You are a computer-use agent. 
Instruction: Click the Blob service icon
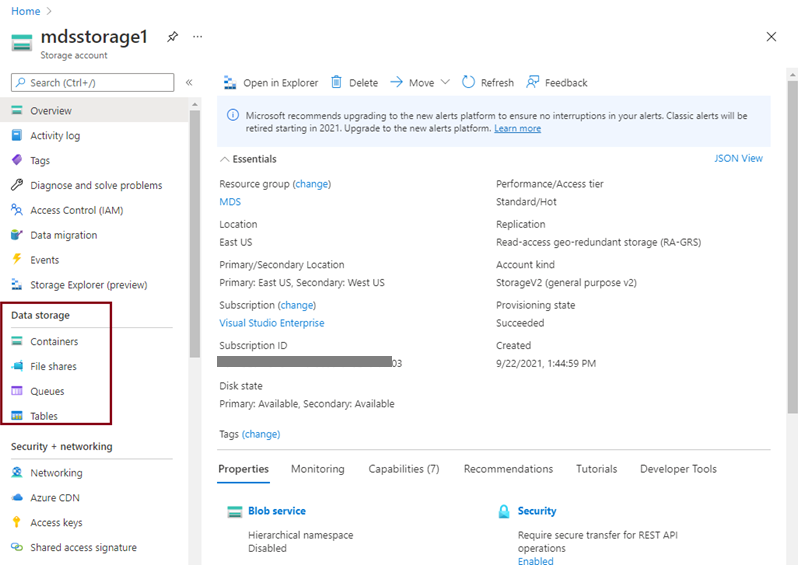(235, 512)
